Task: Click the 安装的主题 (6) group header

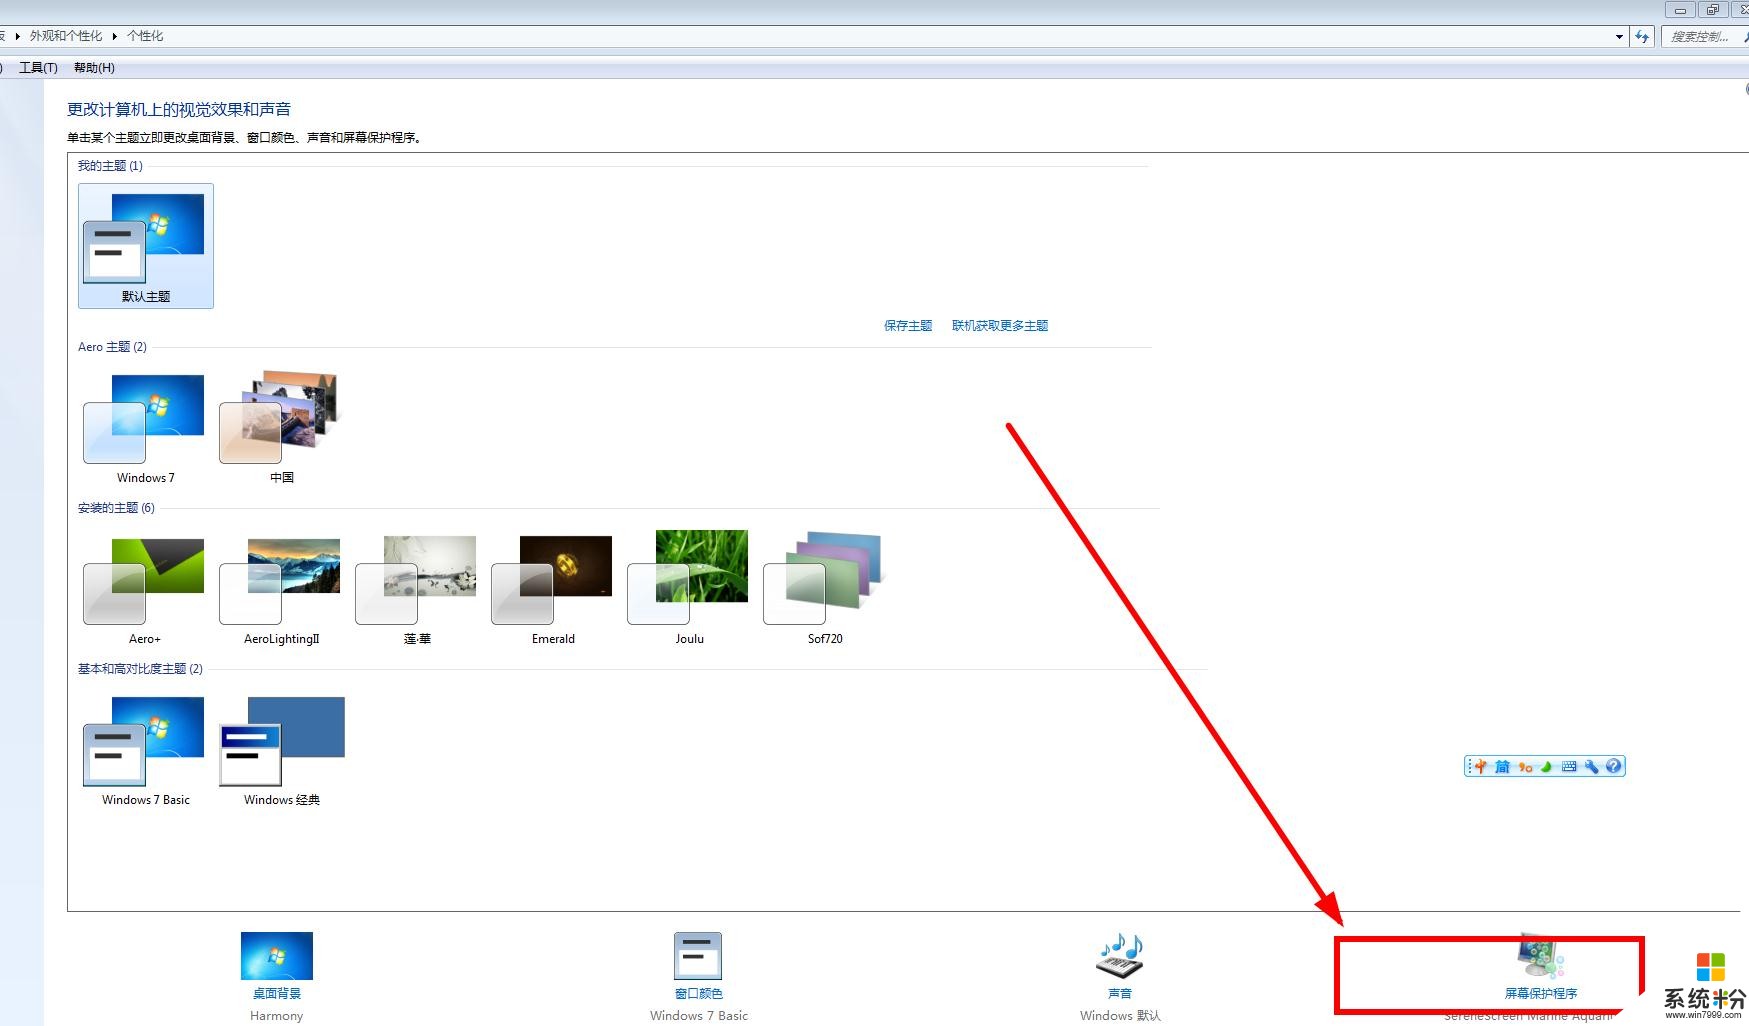Action: pyautogui.click(x=116, y=508)
